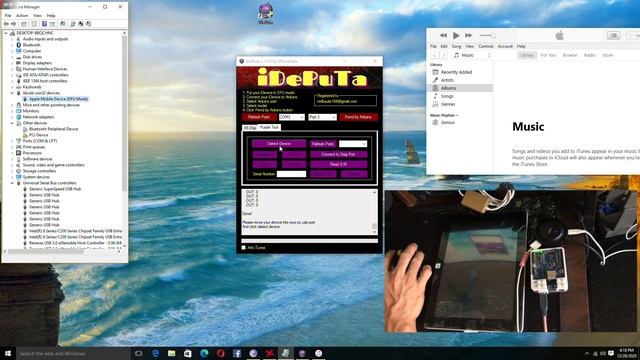640x360 pixels.
Task: Switch to the A5 Chip tab
Action: click(x=250, y=128)
